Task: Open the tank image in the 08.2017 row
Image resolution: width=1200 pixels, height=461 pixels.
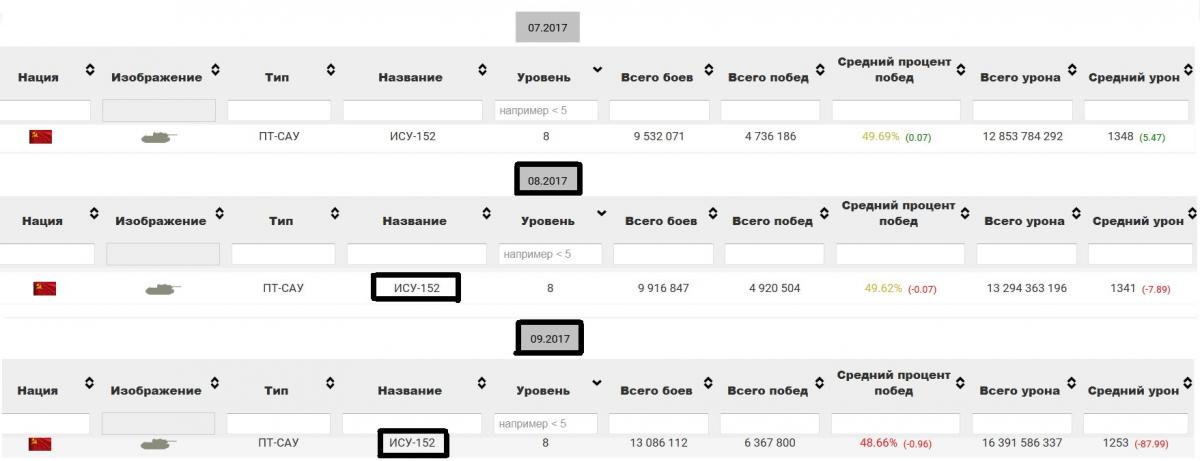Action: (x=163, y=289)
